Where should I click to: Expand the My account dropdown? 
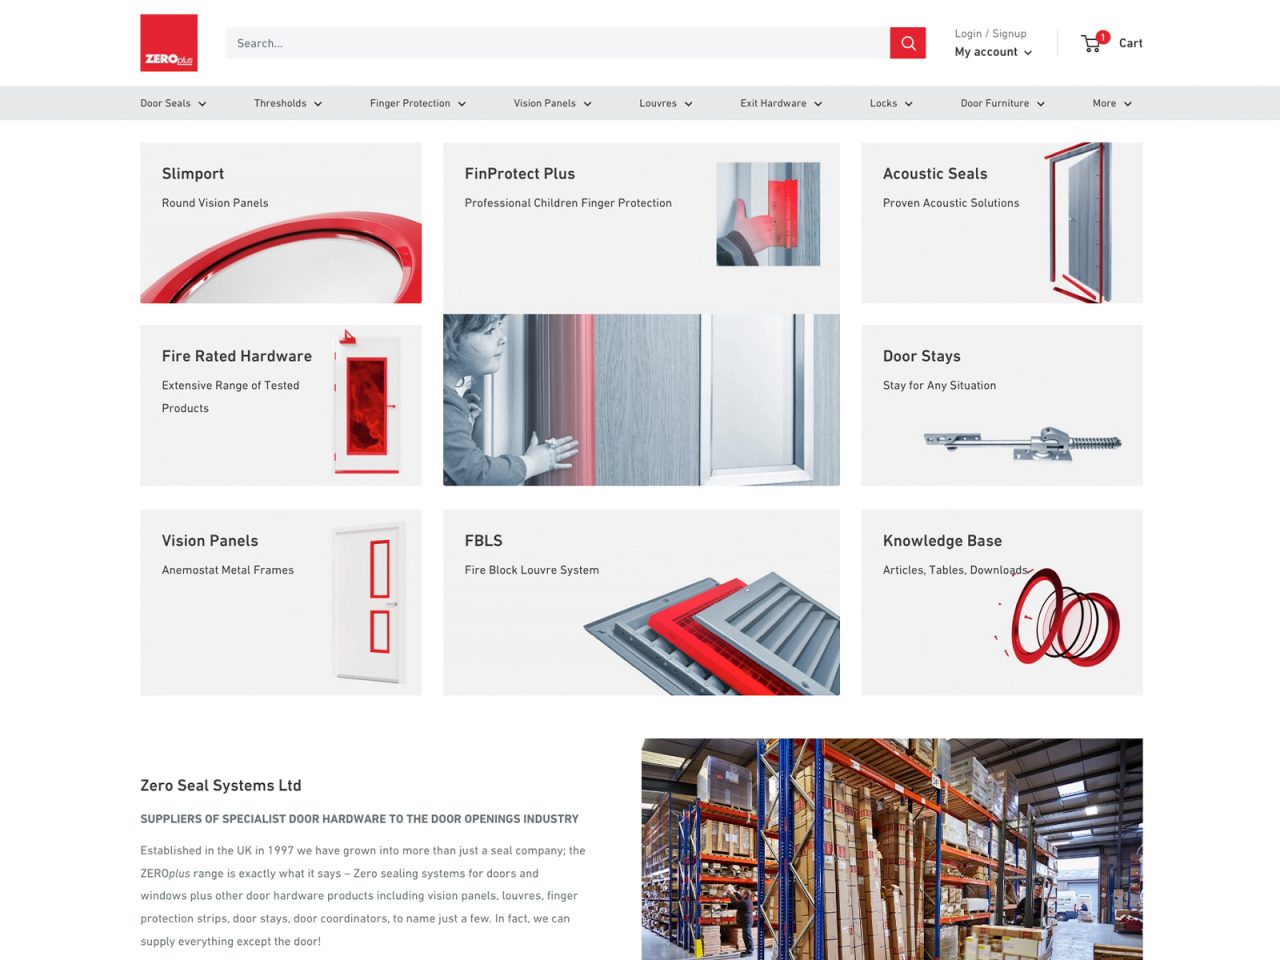click(992, 52)
